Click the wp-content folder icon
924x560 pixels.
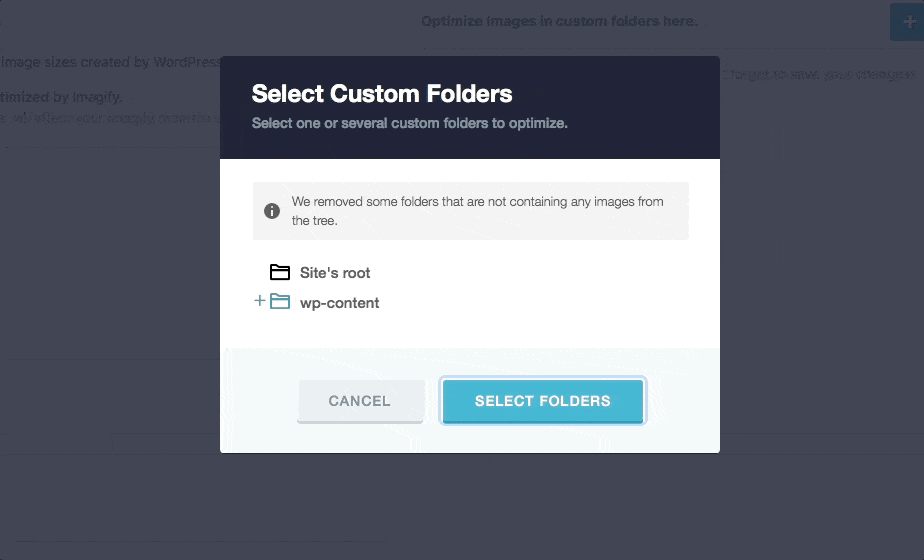point(279,302)
